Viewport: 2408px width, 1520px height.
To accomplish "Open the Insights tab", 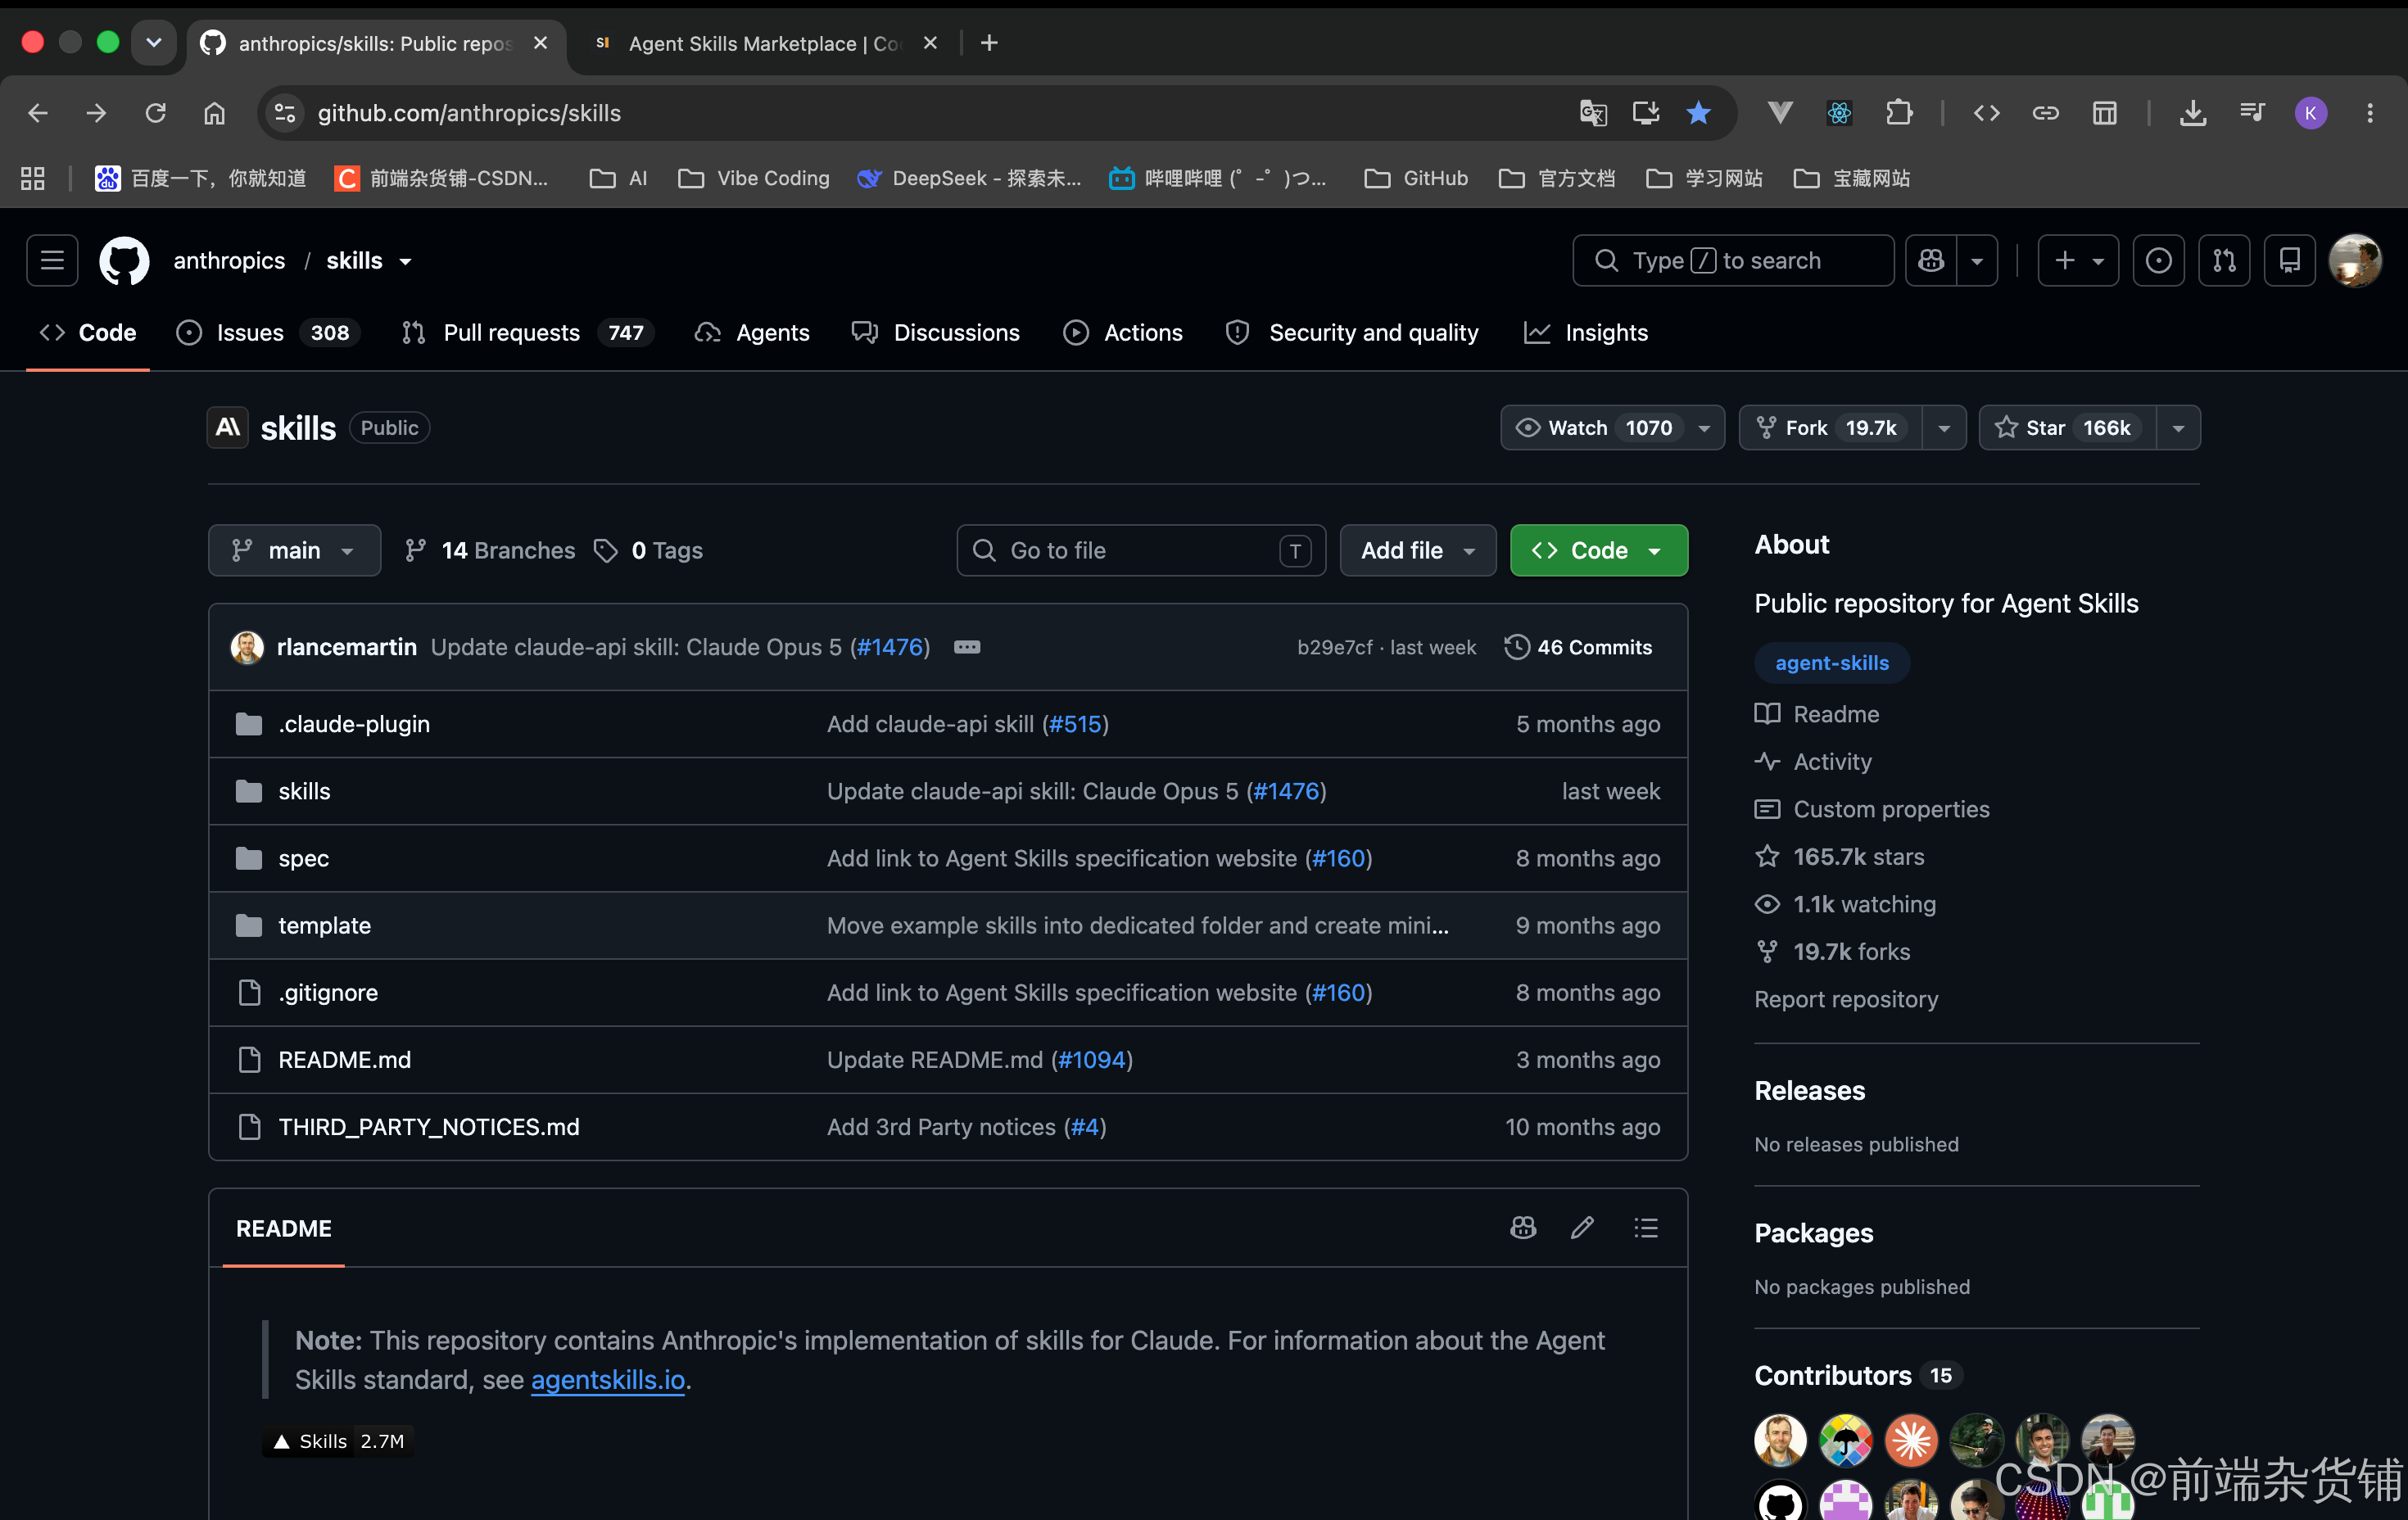I will coord(1587,333).
